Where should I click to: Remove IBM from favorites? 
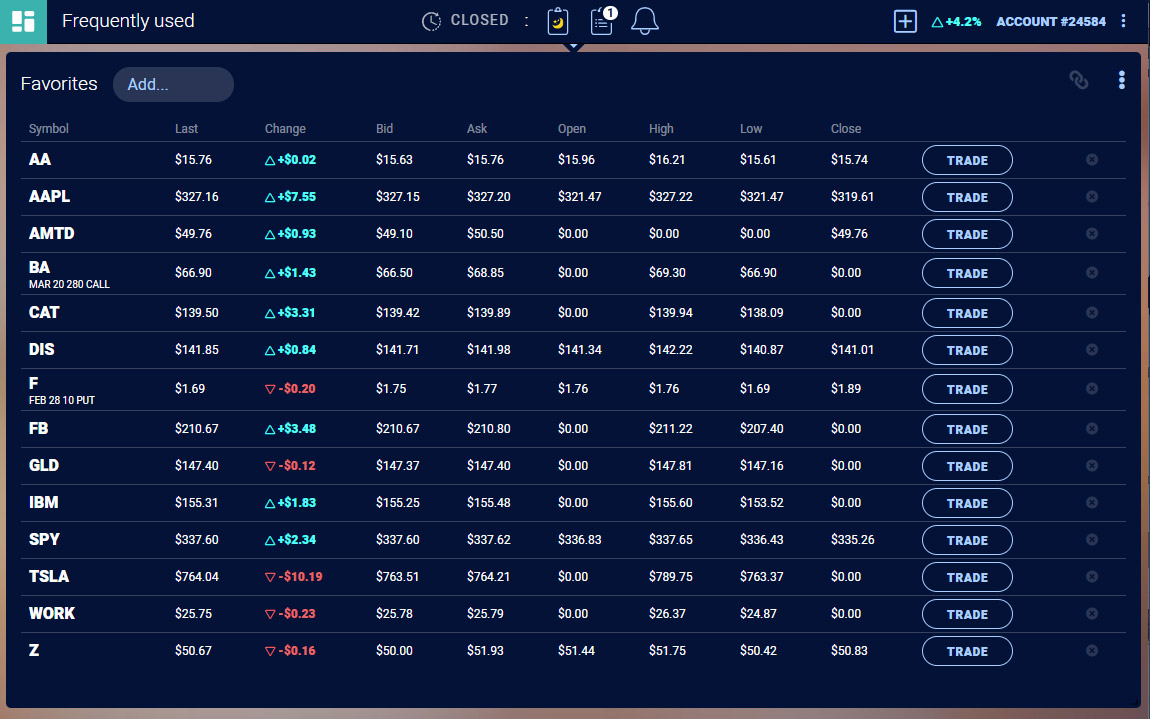pos(1092,503)
